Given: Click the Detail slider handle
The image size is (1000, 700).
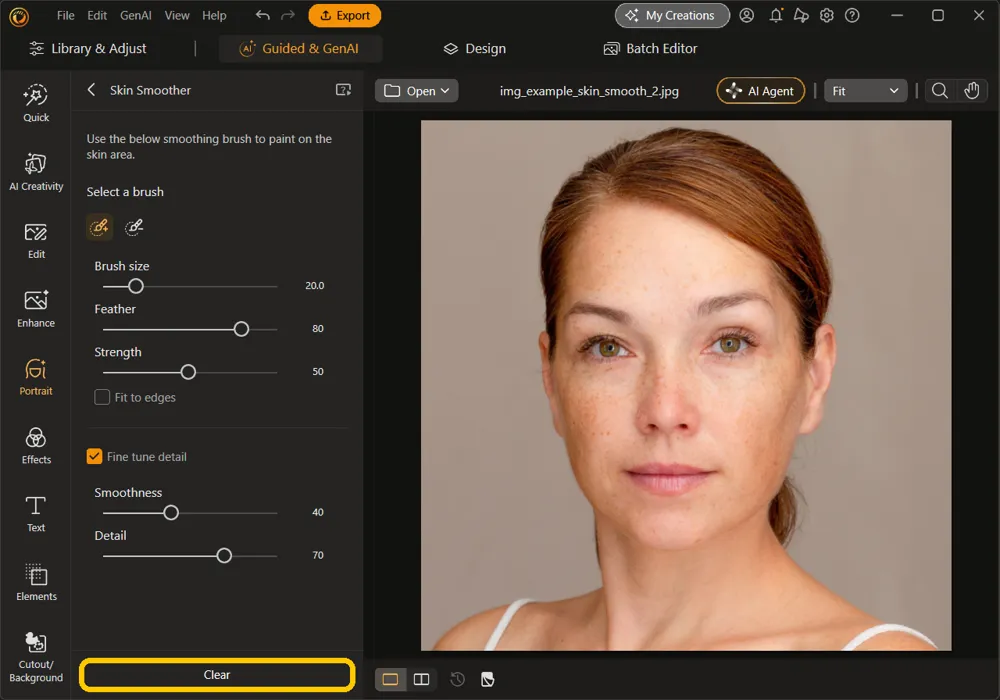Looking at the screenshot, I should tap(224, 556).
